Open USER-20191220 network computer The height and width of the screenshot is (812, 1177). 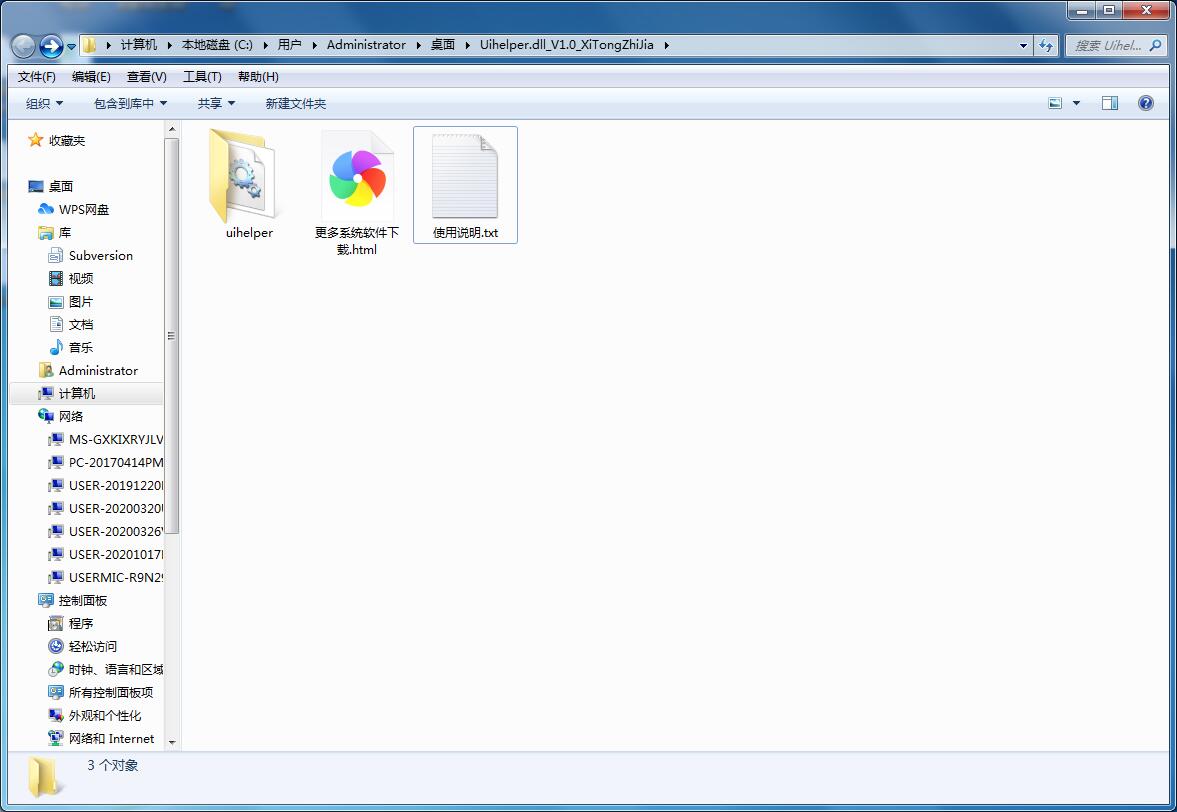[x=116, y=486]
